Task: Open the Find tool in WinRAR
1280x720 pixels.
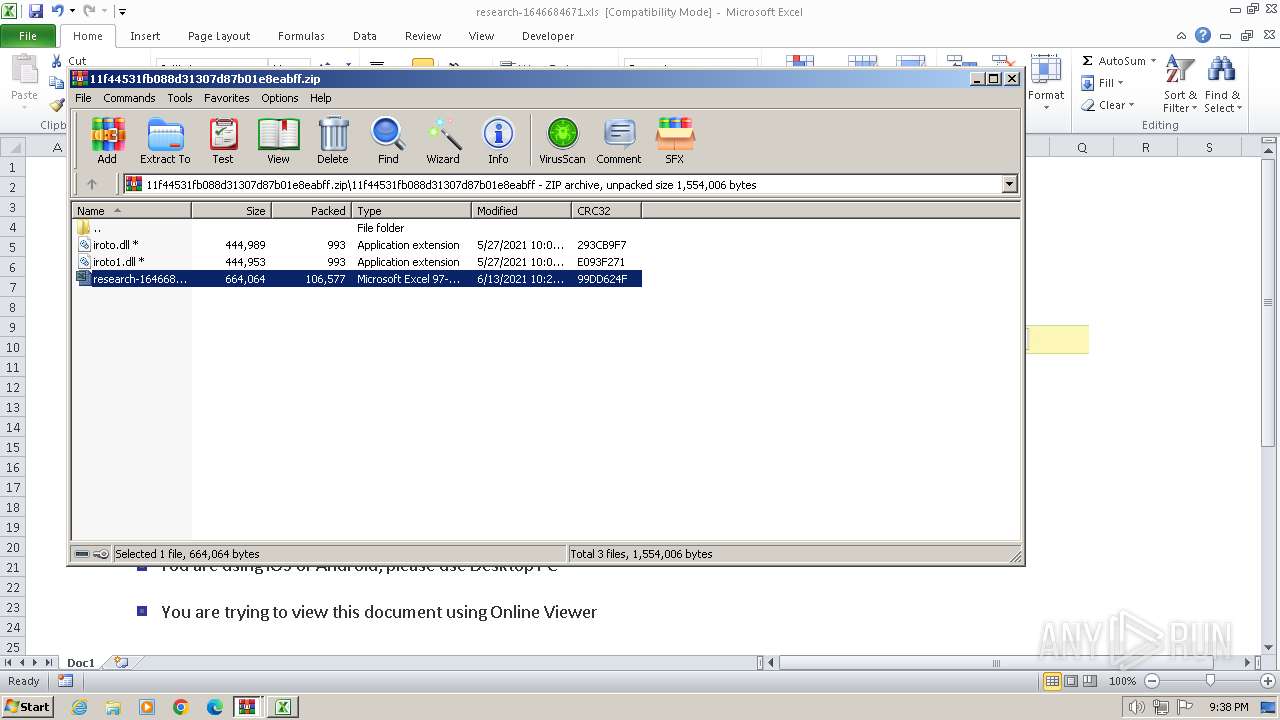Action: click(388, 140)
